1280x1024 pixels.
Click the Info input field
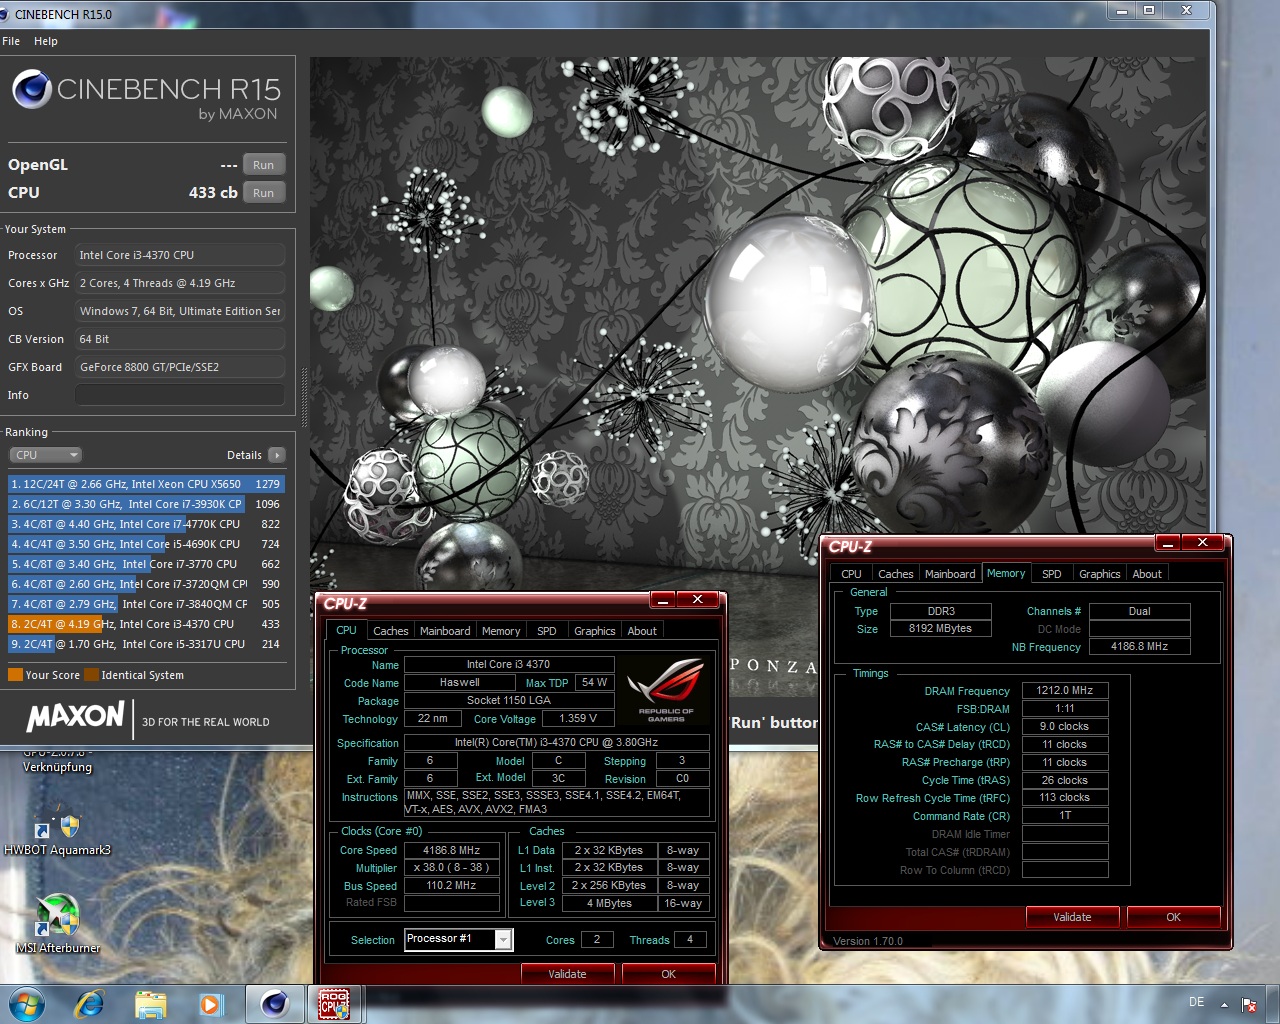pyautogui.click(x=180, y=395)
